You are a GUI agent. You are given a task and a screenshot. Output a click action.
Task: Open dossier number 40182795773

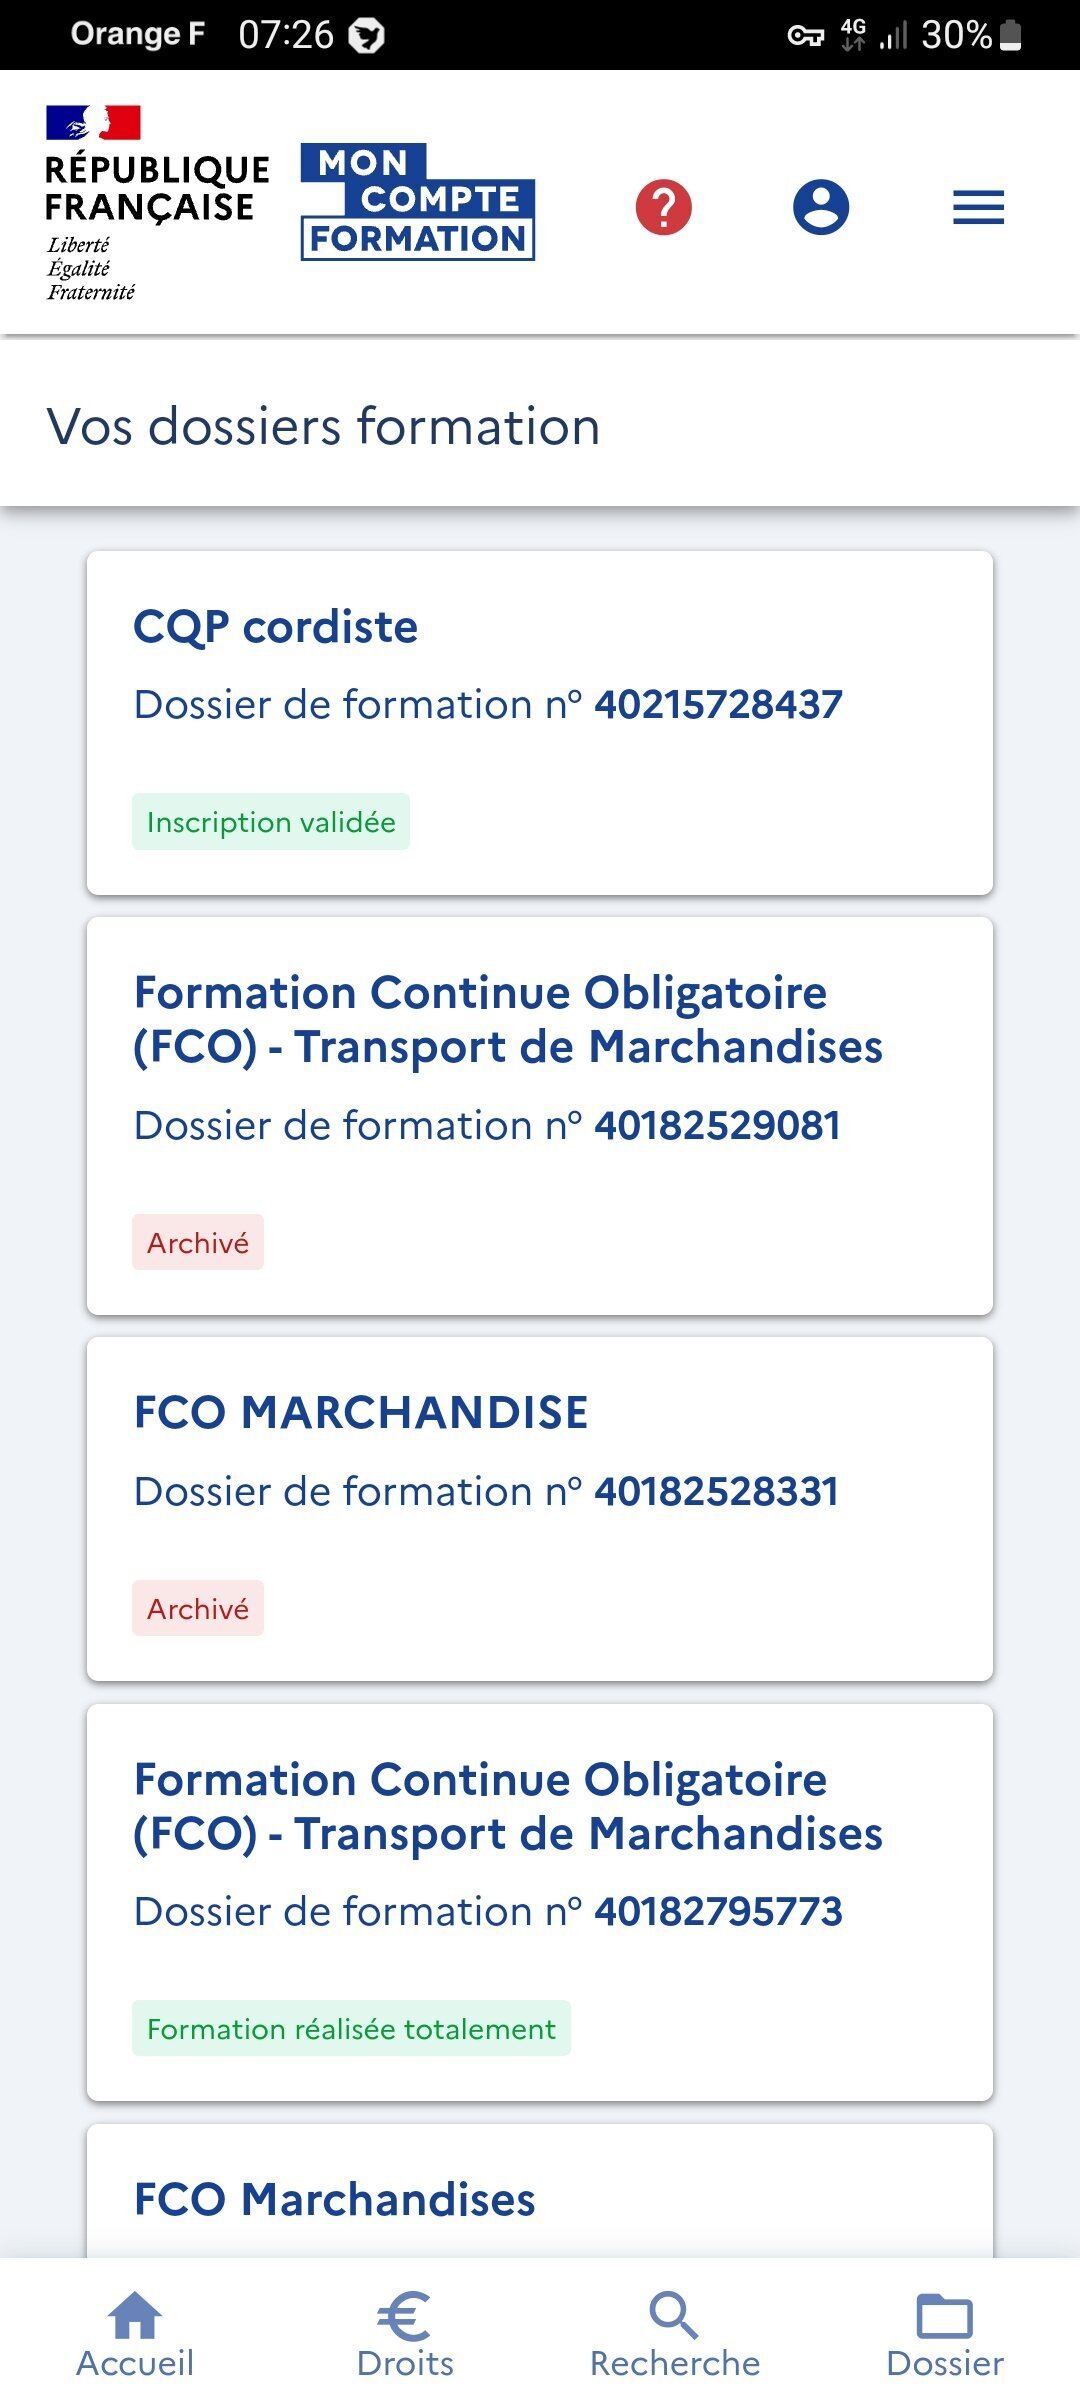click(718, 1911)
